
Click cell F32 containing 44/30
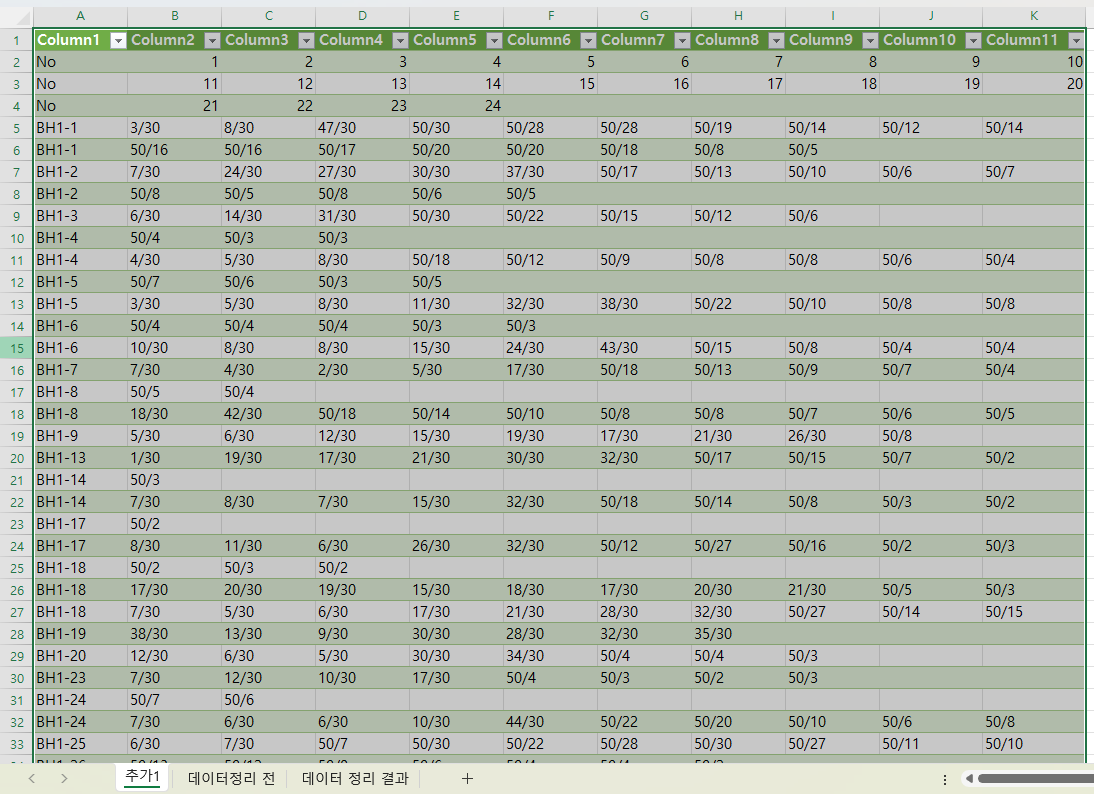click(x=550, y=722)
